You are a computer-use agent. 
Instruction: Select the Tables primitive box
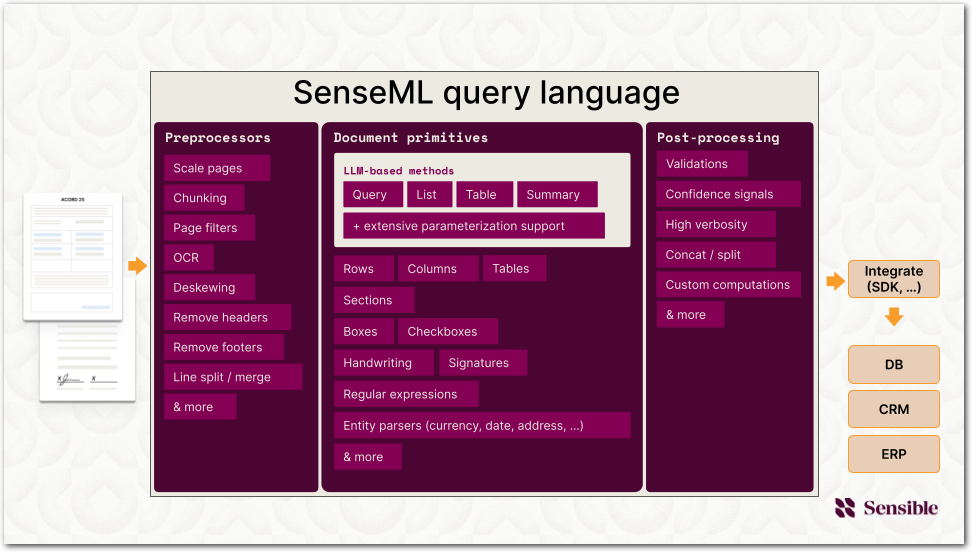click(515, 269)
